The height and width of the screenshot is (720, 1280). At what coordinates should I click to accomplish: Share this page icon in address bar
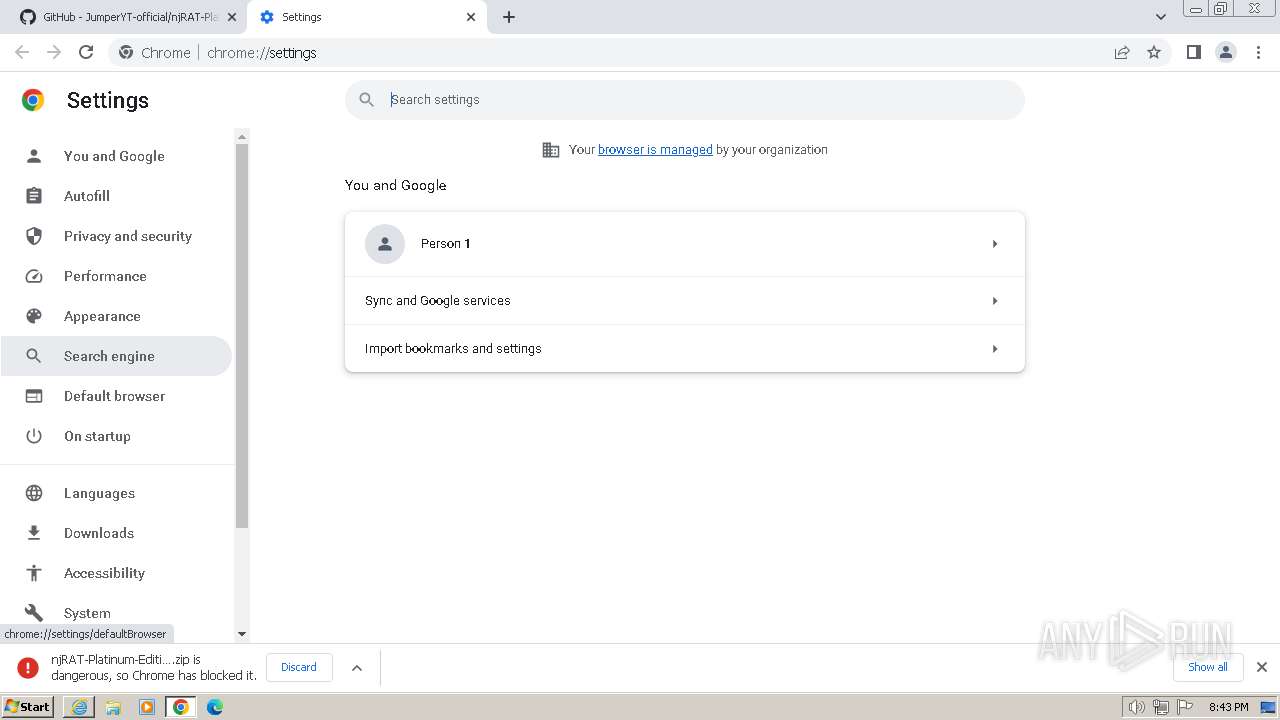1122,52
